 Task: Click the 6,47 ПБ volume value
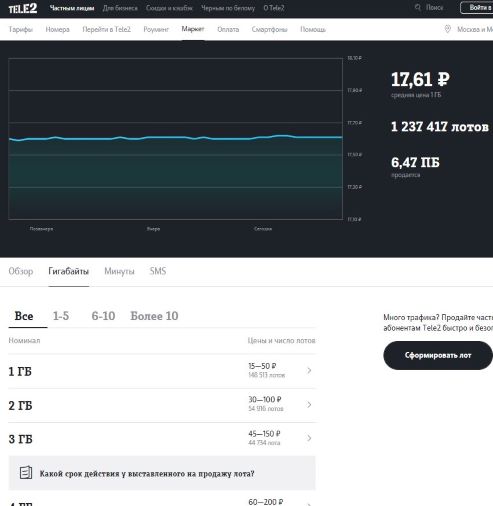tap(415, 162)
